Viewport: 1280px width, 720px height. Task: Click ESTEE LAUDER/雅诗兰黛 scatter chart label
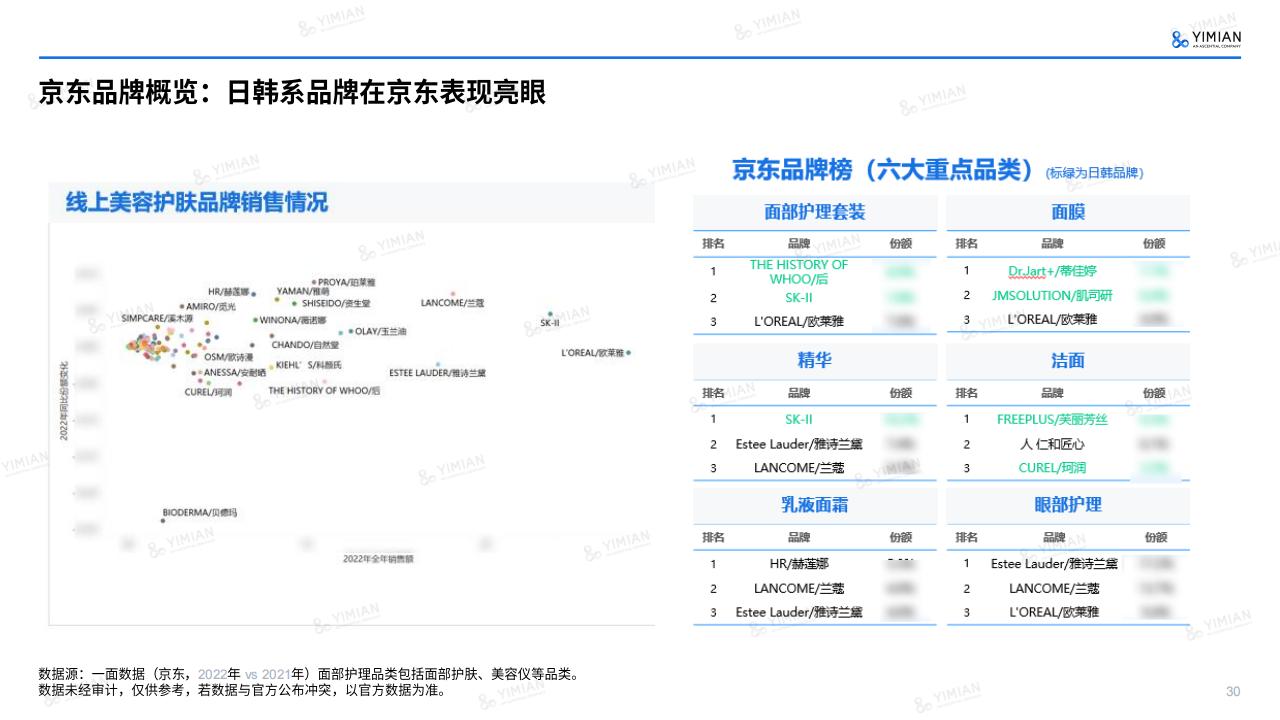click(437, 373)
